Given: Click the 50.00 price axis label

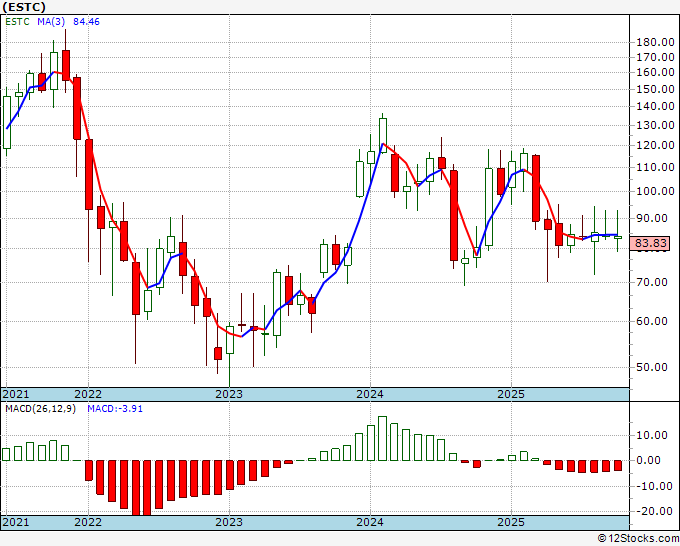Looking at the screenshot, I should click(x=652, y=367).
